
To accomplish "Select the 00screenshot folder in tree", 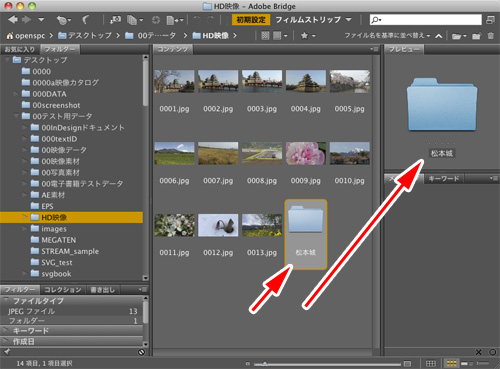I will (51, 105).
